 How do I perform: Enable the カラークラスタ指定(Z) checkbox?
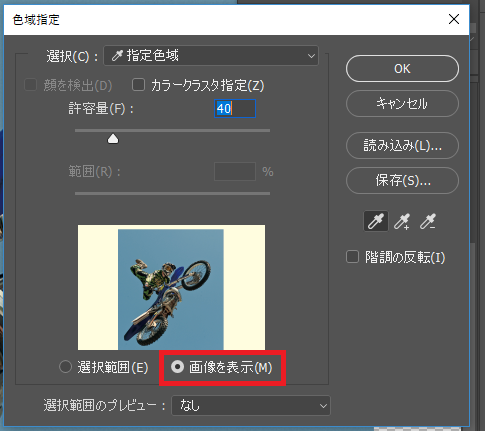[138, 85]
